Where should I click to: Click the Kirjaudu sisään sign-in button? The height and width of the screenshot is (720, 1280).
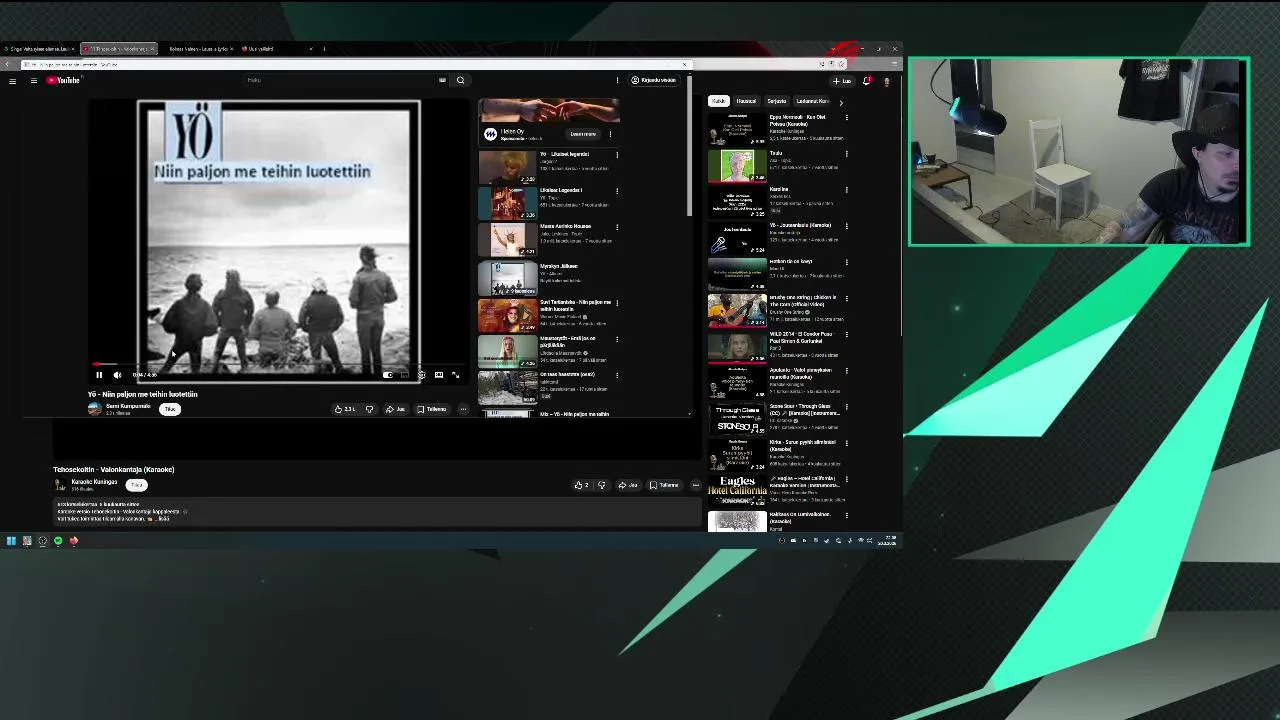[654, 80]
